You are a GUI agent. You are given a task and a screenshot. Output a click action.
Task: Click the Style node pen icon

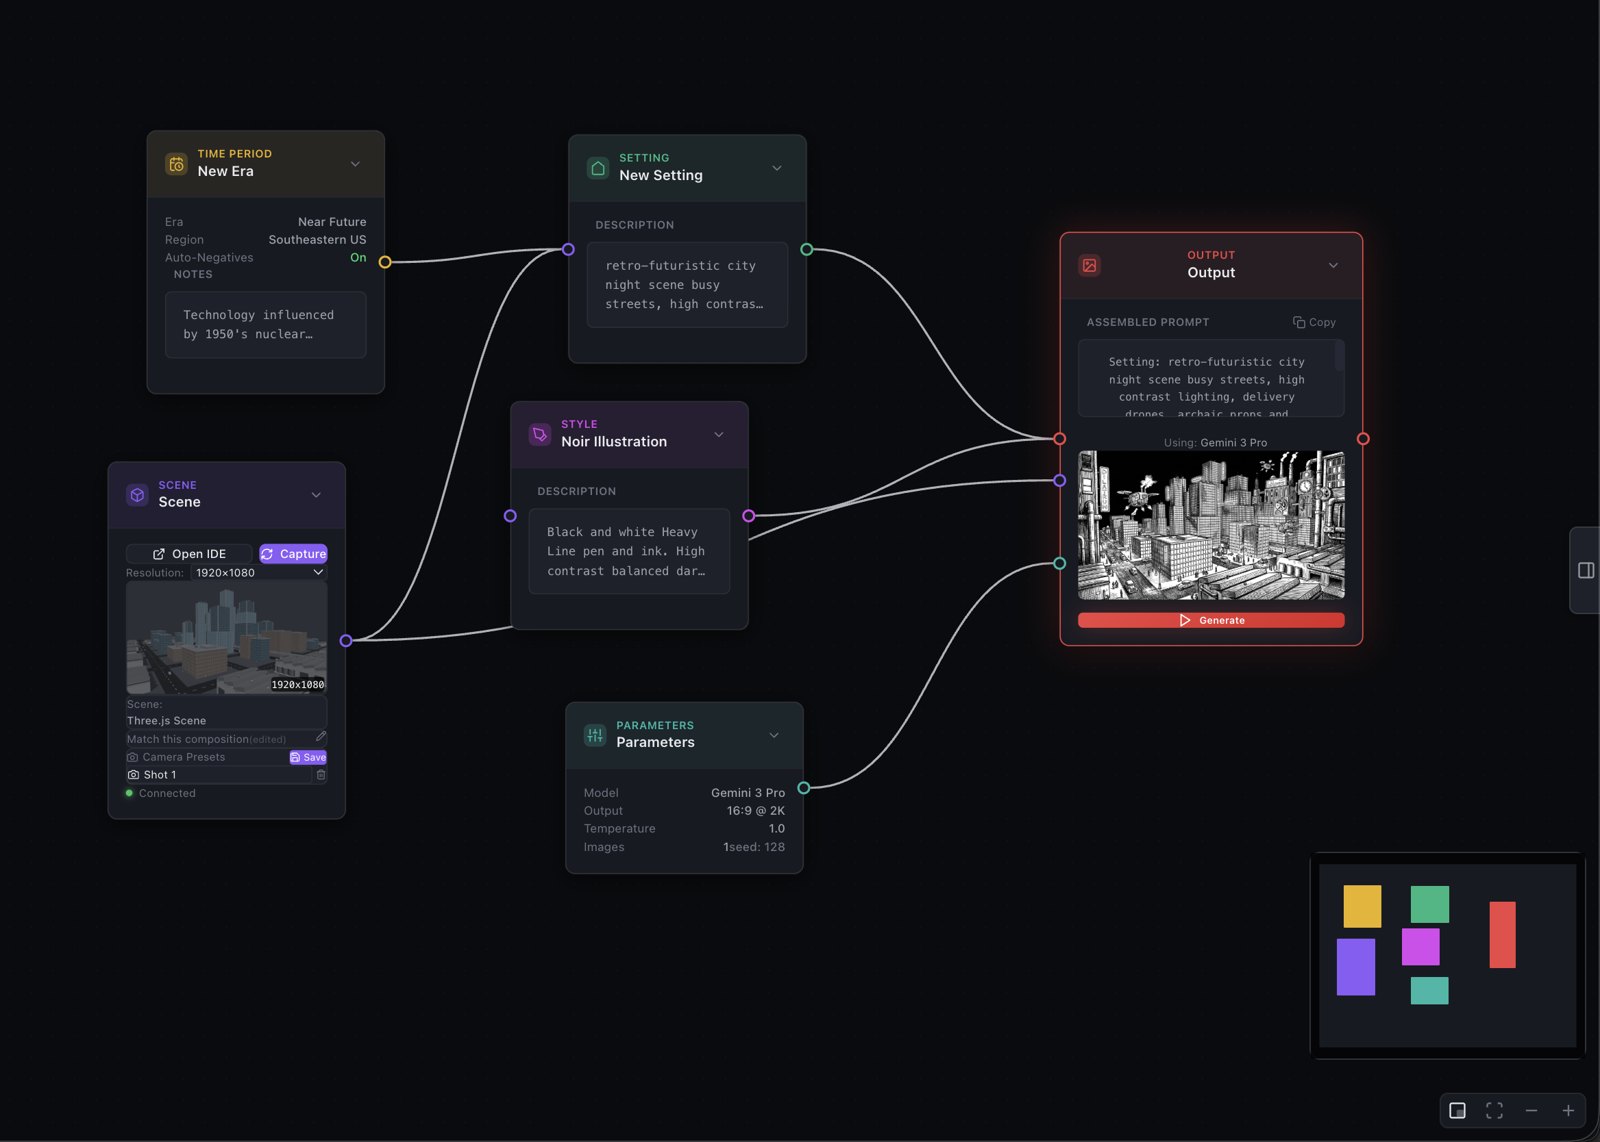click(x=540, y=434)
